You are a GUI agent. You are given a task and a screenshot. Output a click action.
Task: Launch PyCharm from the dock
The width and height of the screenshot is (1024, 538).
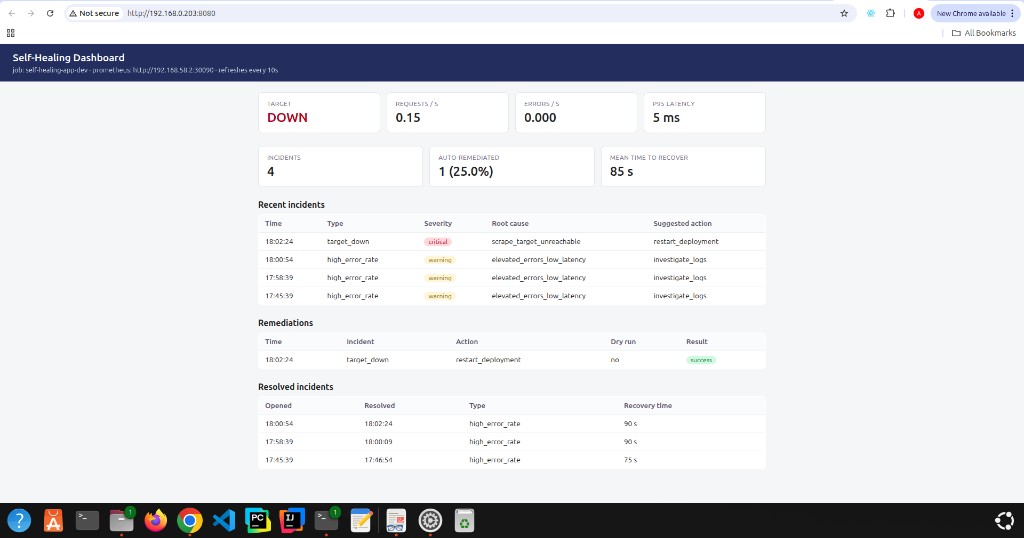point(258,520)
